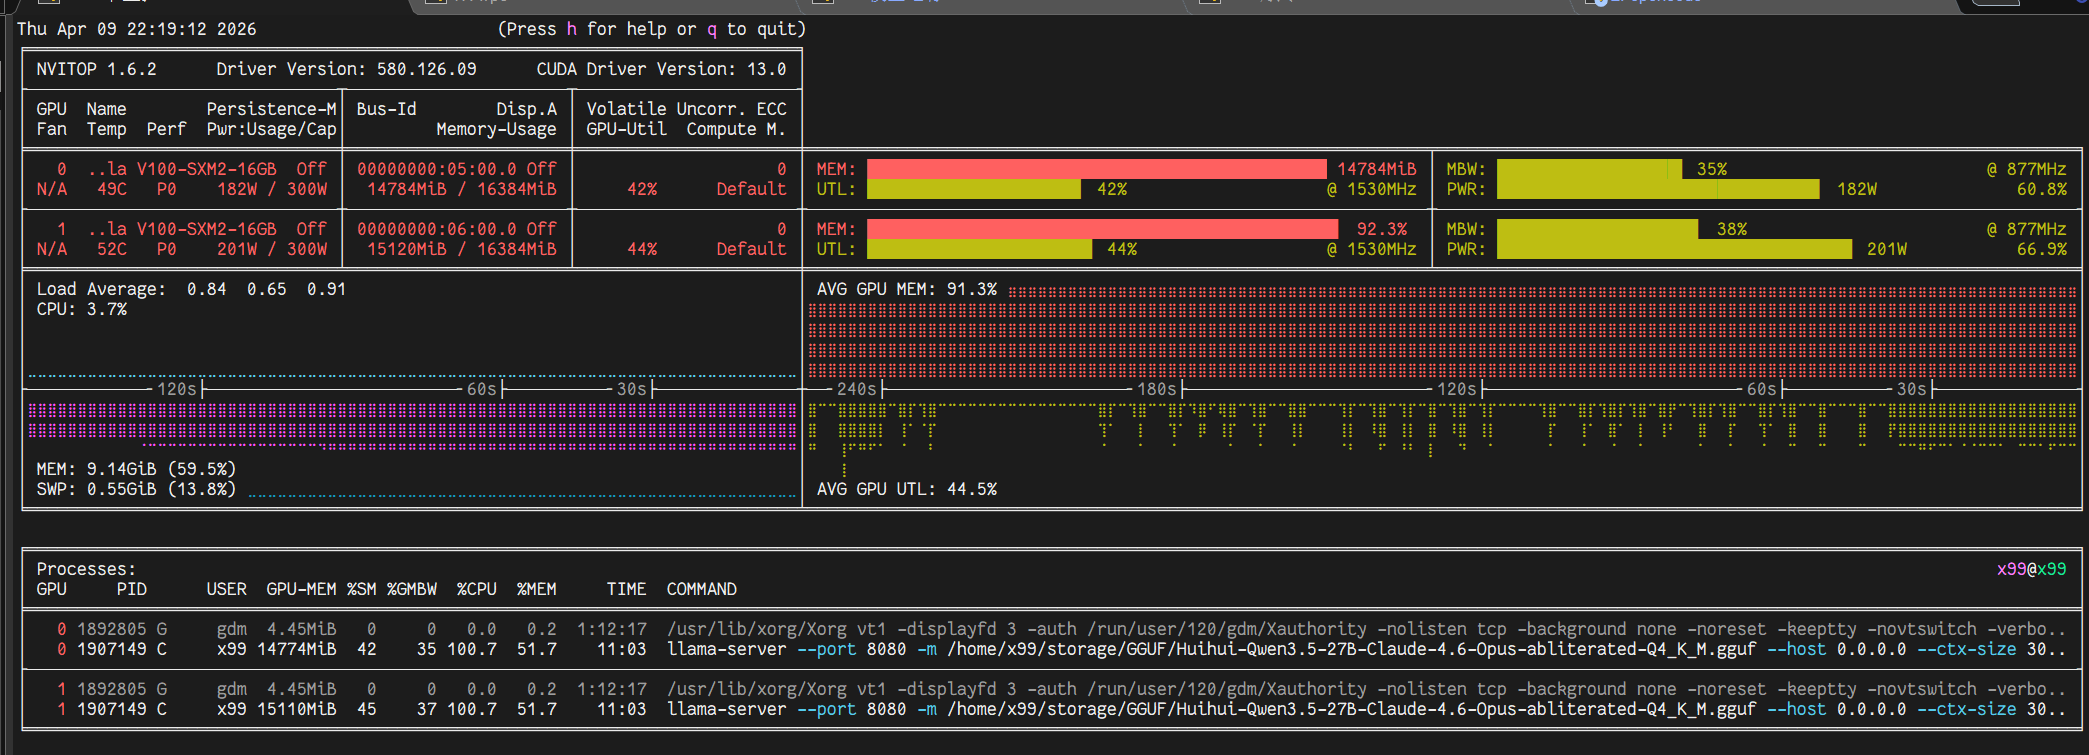Click GPU 1 red memory bar at 92.3%
The height and width of the screenshot is (755, 2089).
(1101, 229)
